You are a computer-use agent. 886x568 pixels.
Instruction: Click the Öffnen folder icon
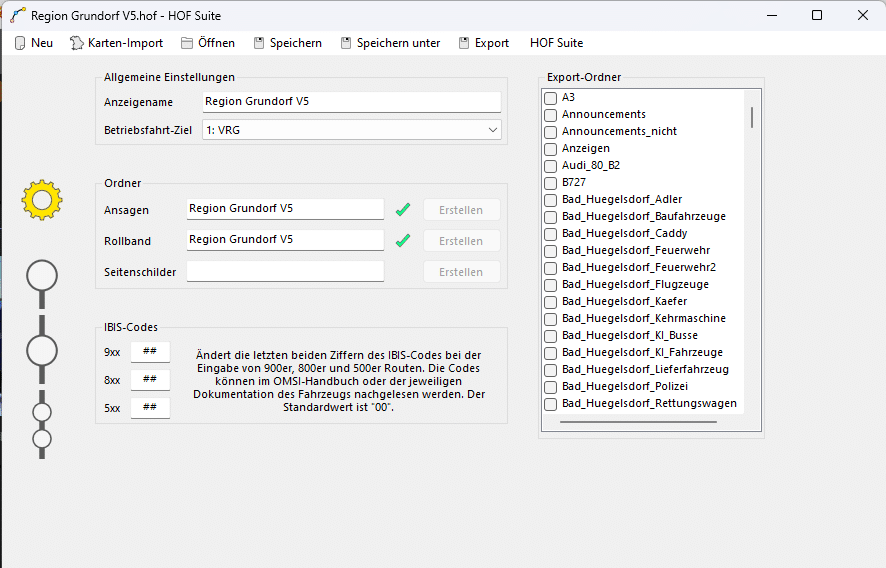point(186,43)
